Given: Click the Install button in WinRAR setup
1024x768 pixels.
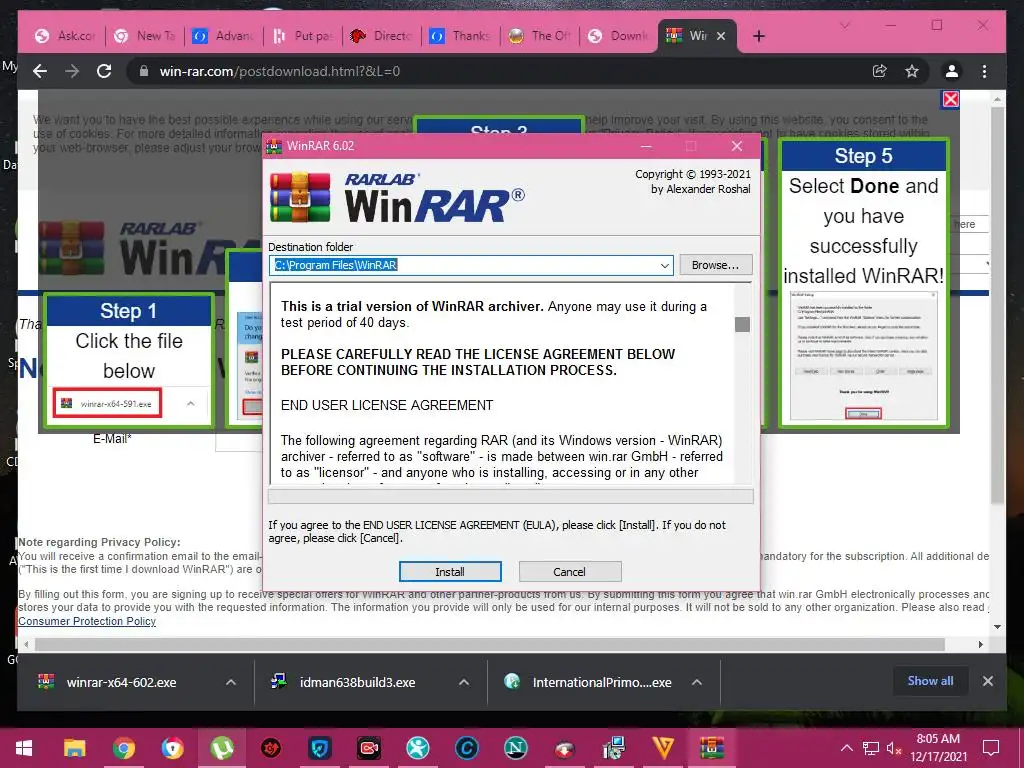Looking at the screenshot, I should (450, 571).
